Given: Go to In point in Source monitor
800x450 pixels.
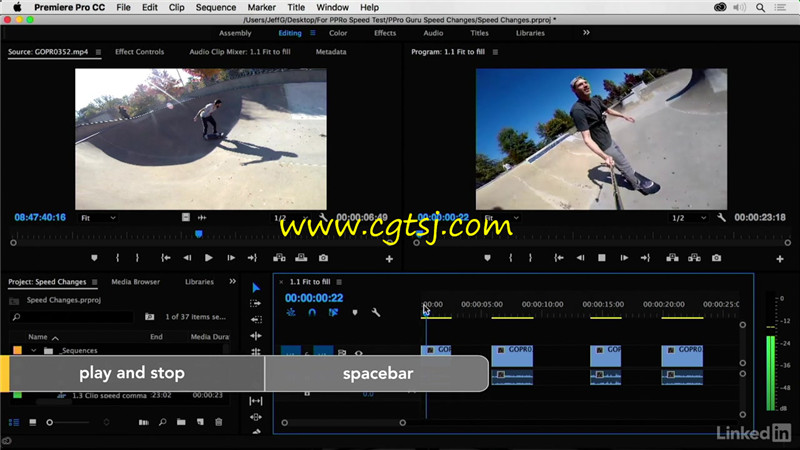Looking at the screenshot, I should [x=166, y=258].
